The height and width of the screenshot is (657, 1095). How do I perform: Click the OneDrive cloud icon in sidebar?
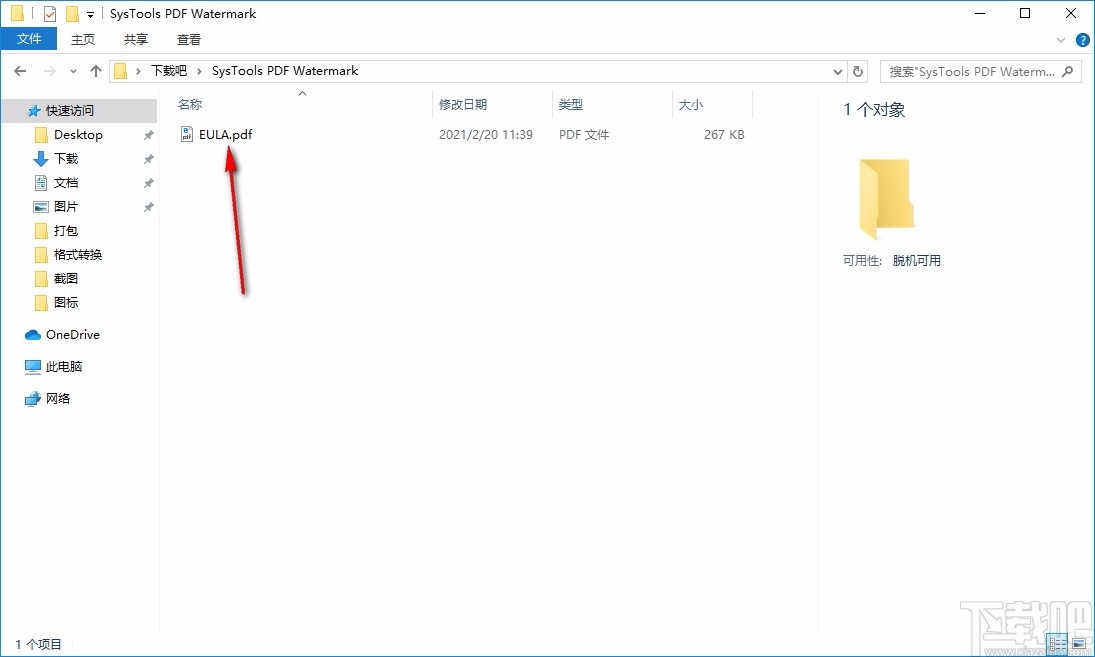[x=32, y=334]
